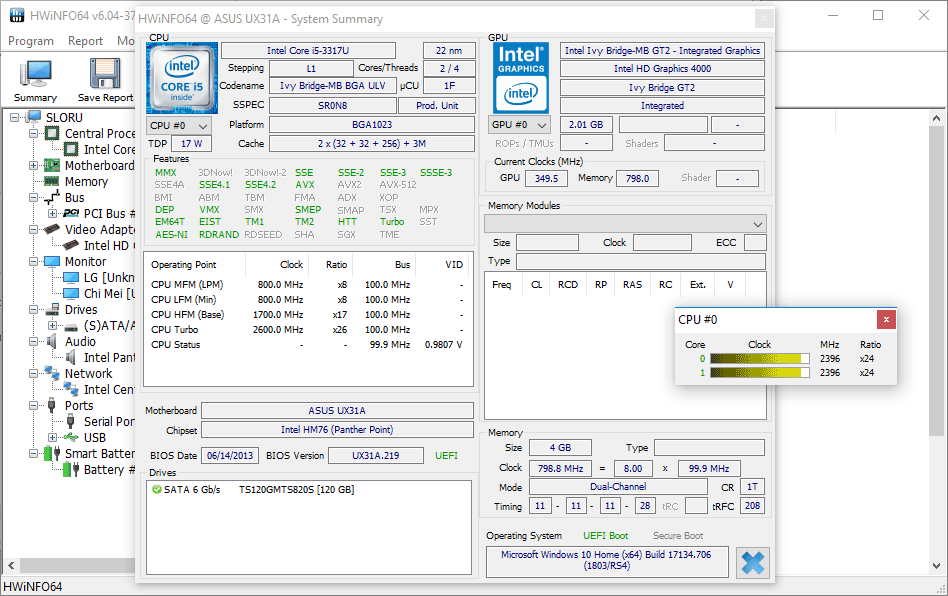This screenshot has height=596, width=948.
Task: Close the CPU #0 clock popup
Action: (x=886, y=320)
